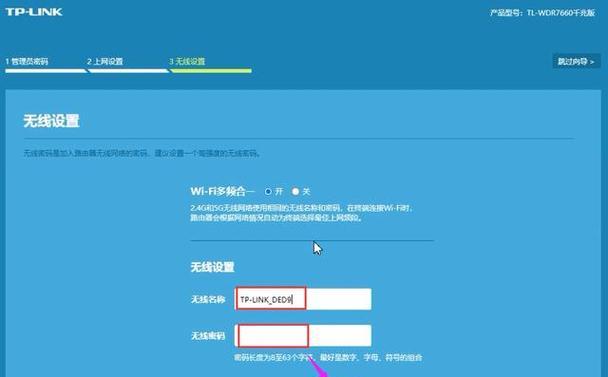The height and width of the screenshot is (377, 608).
Task: Click the 无线密码 field label
Action: pos(208,336)
